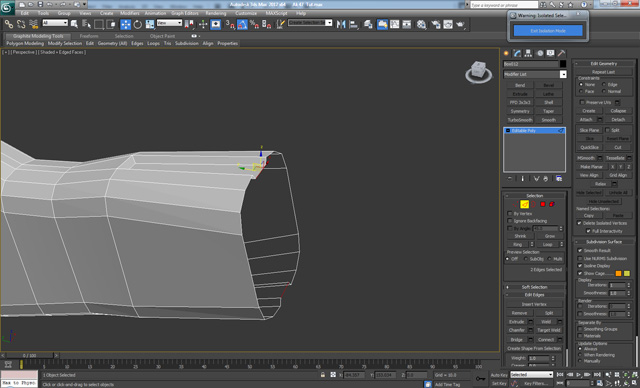Open the Create panel tab icon
The width and height of the screenshot is (640, 388).
(x=507, y=53)
